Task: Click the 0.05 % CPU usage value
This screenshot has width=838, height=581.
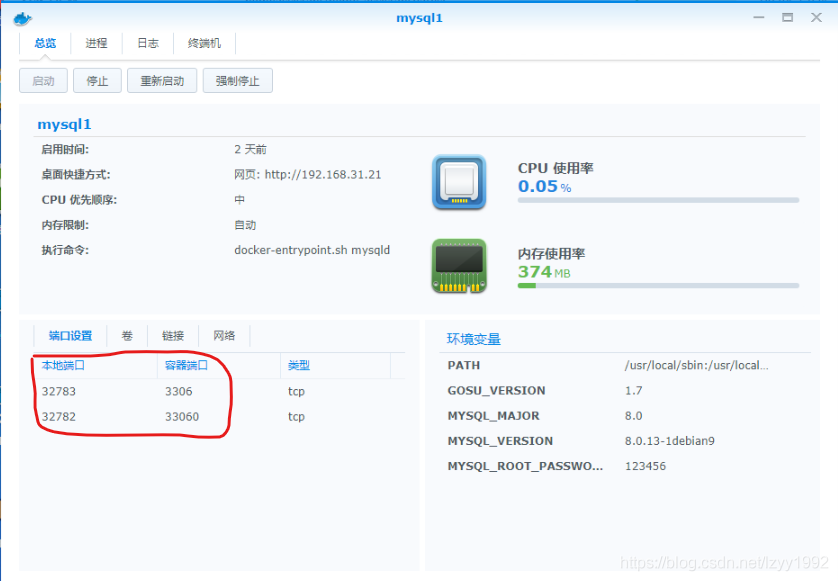Action: click(x=544, y=187)
